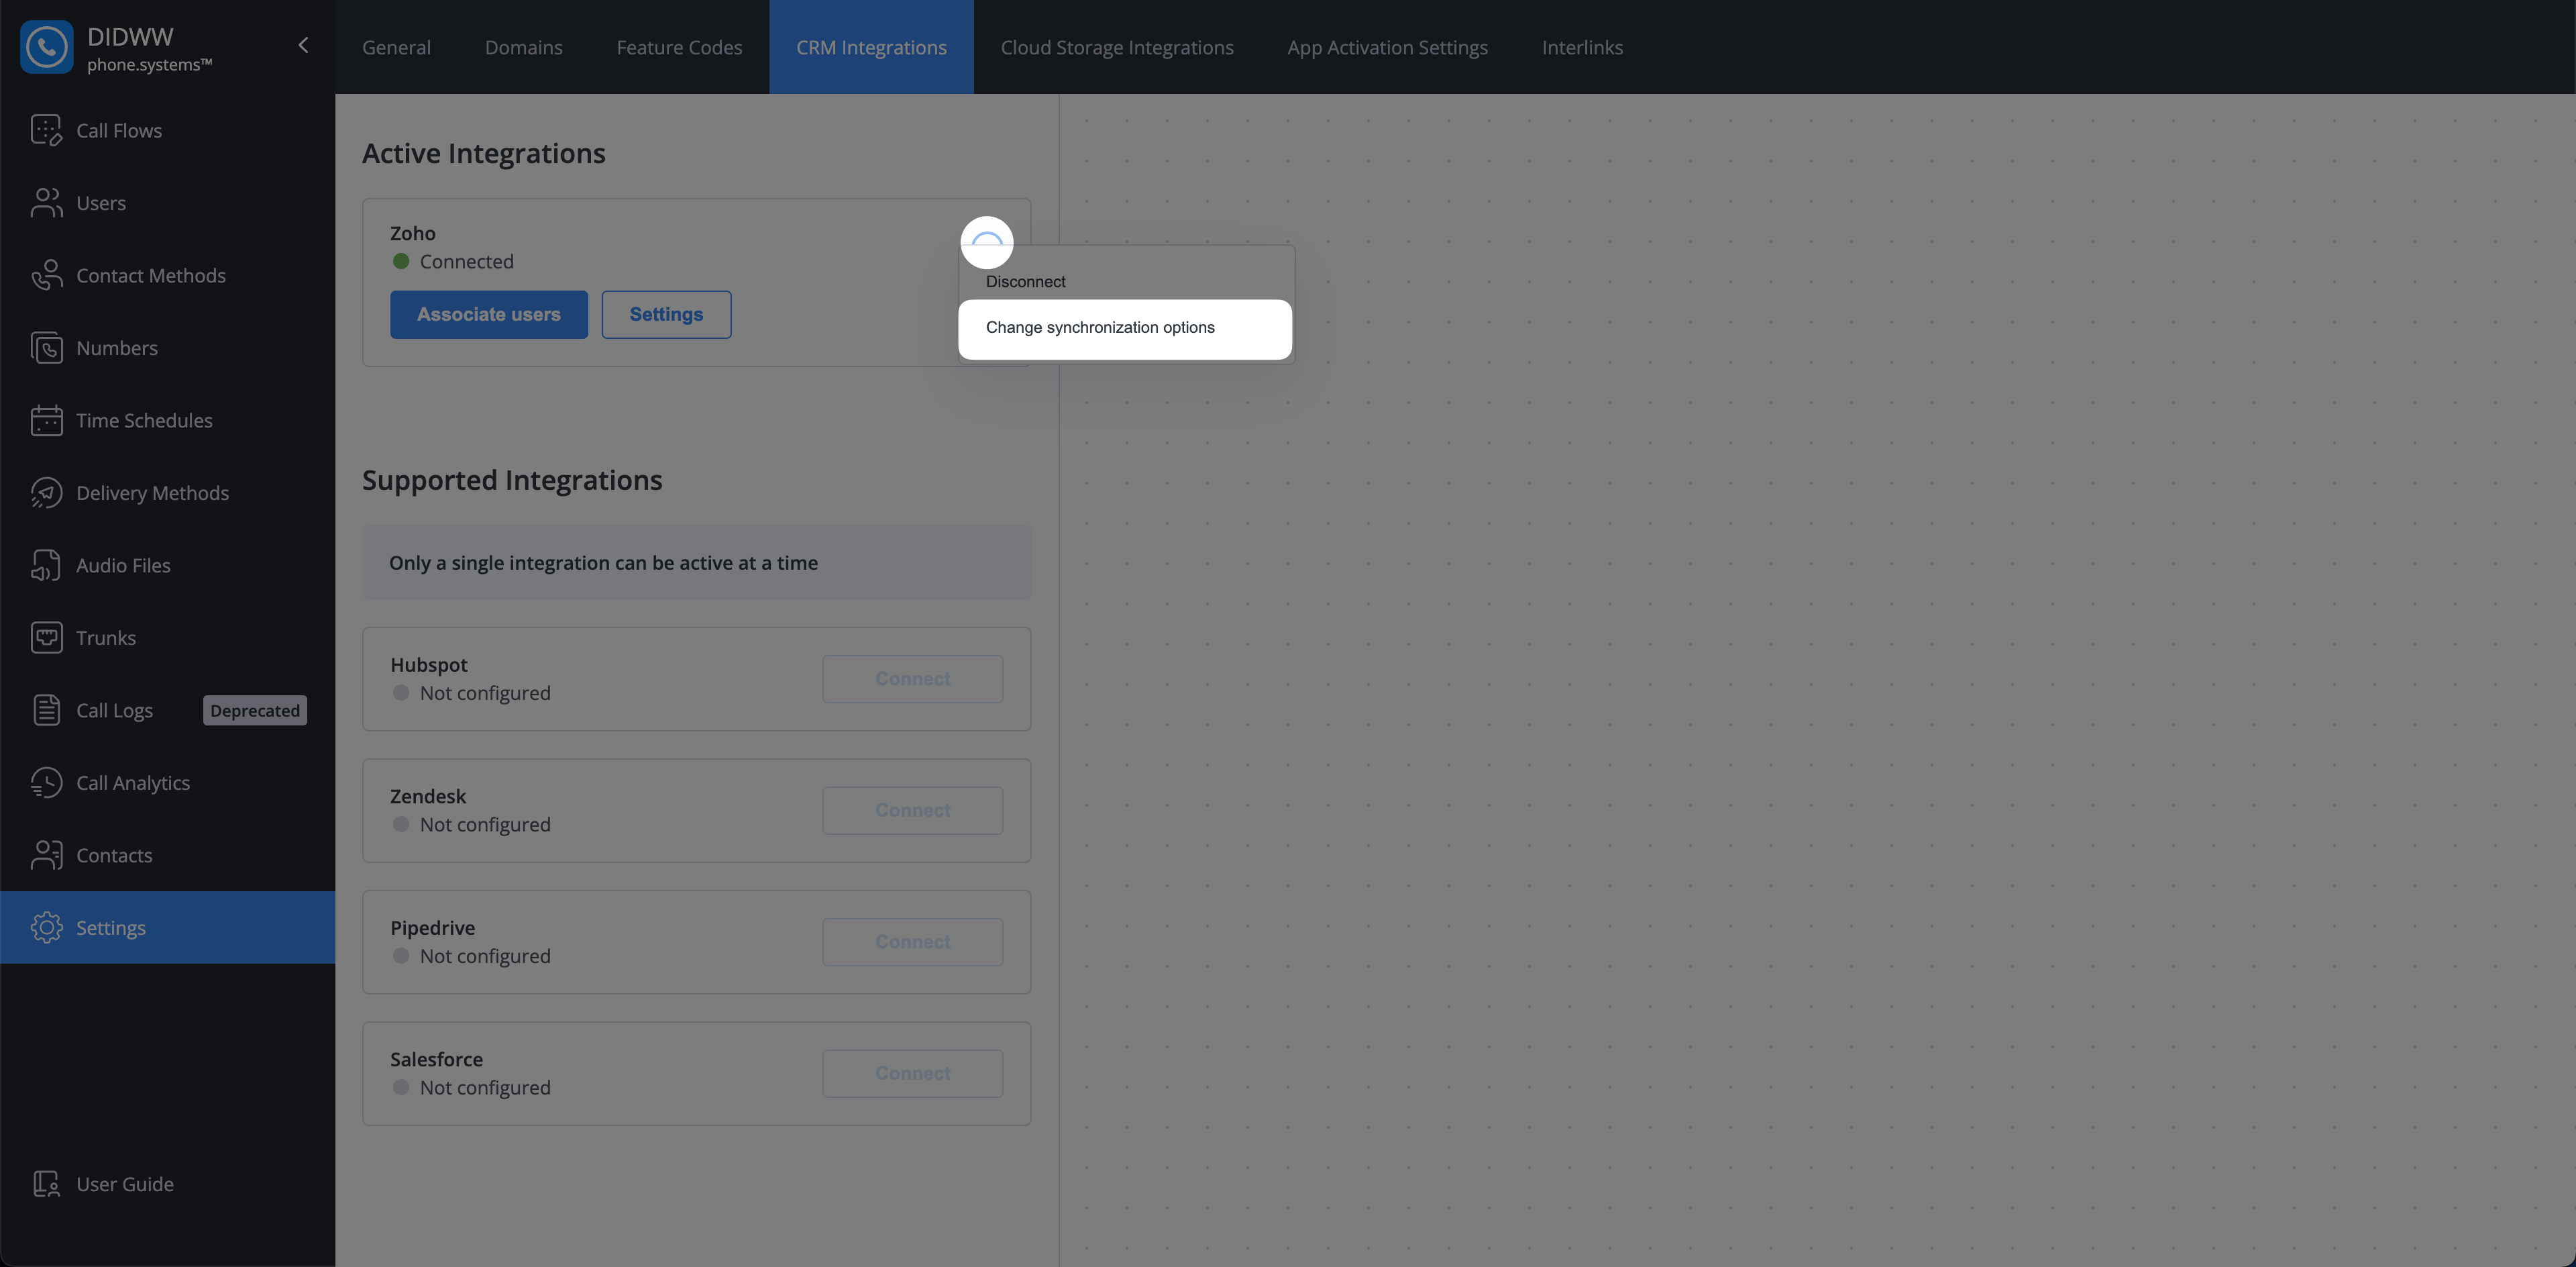Click the Settings gear icon
2576x1267 pixels.
[46, 928]
